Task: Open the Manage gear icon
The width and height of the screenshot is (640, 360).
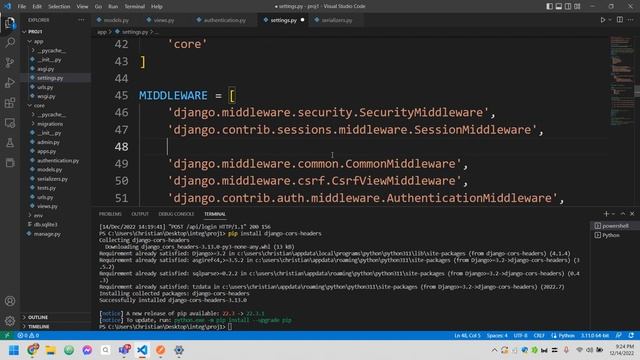Action: [10, 321]
